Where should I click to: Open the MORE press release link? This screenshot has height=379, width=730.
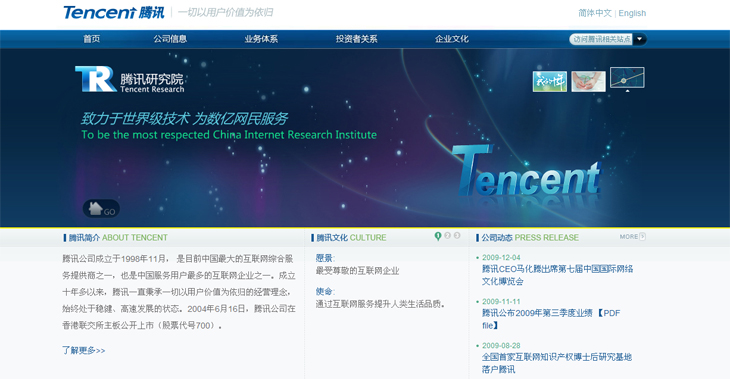pyautogui.click(x=632, y=237)
